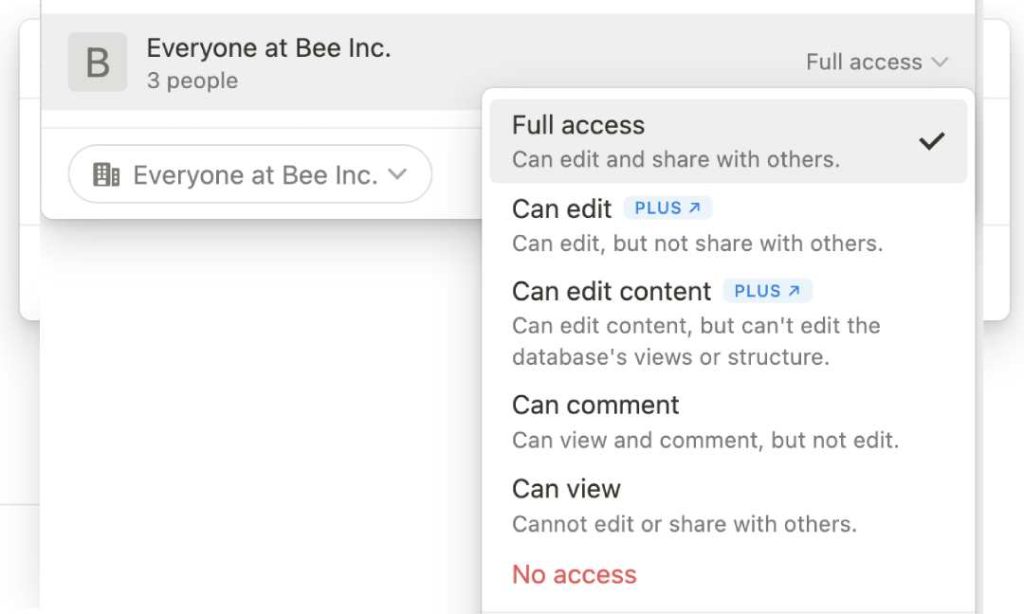This screenshot has height=614, width=1024.
Task: Click the "3 people" member count label
Action: point(192,81)
